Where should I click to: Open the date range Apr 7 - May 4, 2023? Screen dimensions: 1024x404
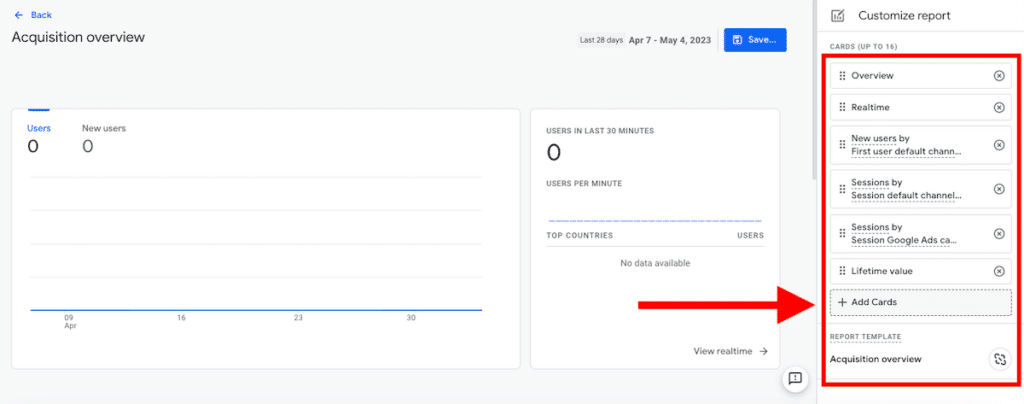click(669, 40)
